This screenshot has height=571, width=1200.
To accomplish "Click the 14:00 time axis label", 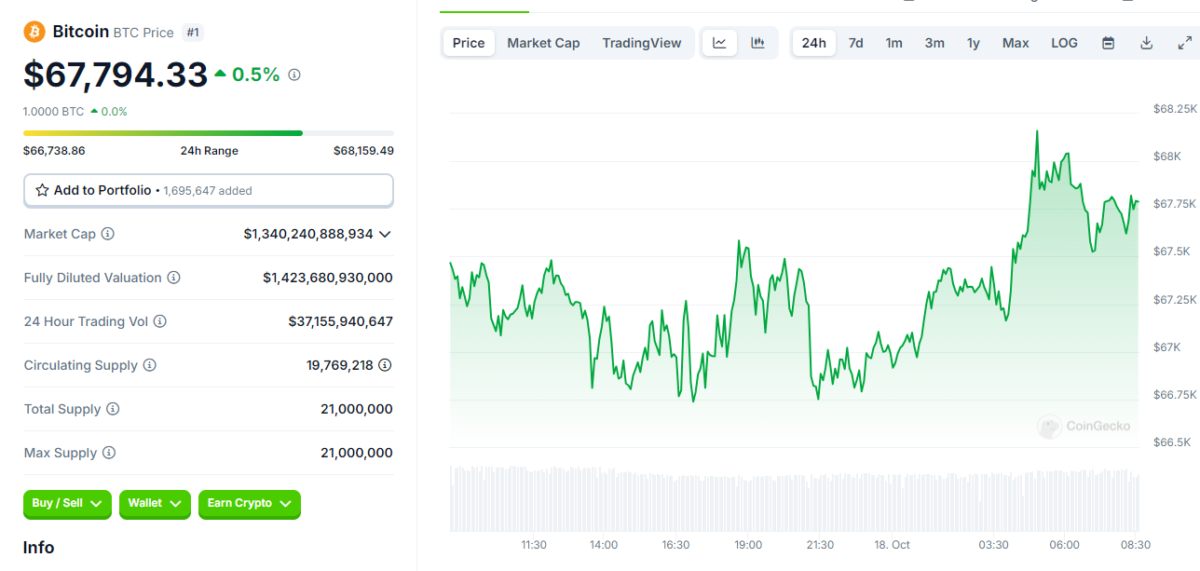I will pos(604,545).
